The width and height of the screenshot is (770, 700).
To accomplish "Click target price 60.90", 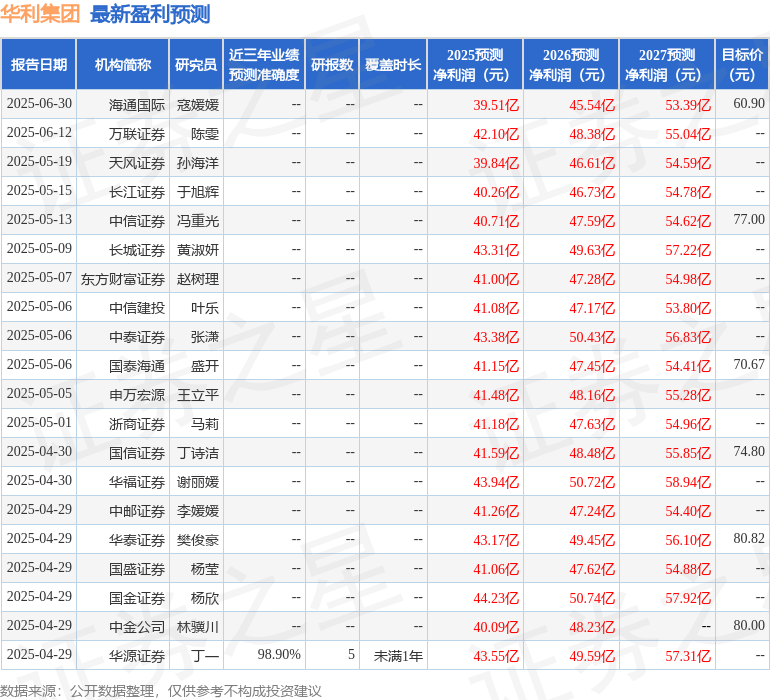I will point(749,104).
